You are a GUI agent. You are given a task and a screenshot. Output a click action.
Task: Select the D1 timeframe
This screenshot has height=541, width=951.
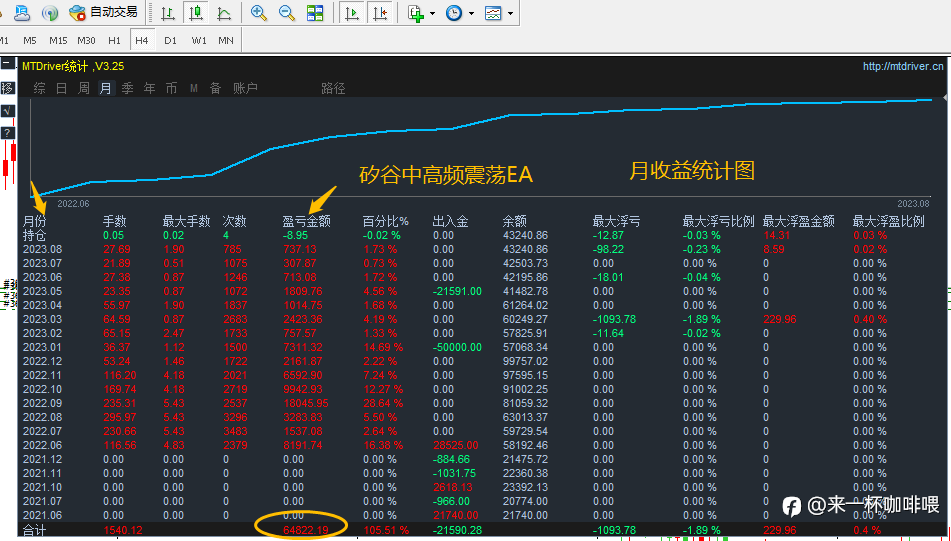point(170,40)
